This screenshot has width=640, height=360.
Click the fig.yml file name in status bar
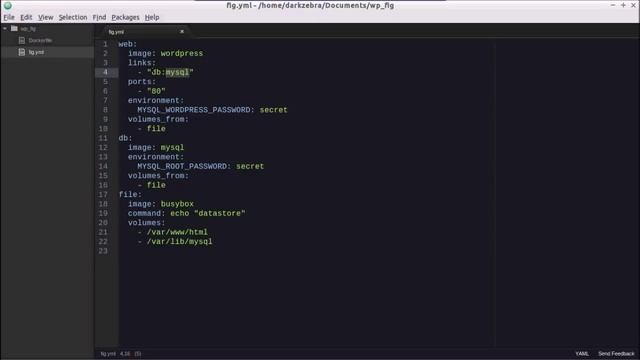click(x=108, y=354)
